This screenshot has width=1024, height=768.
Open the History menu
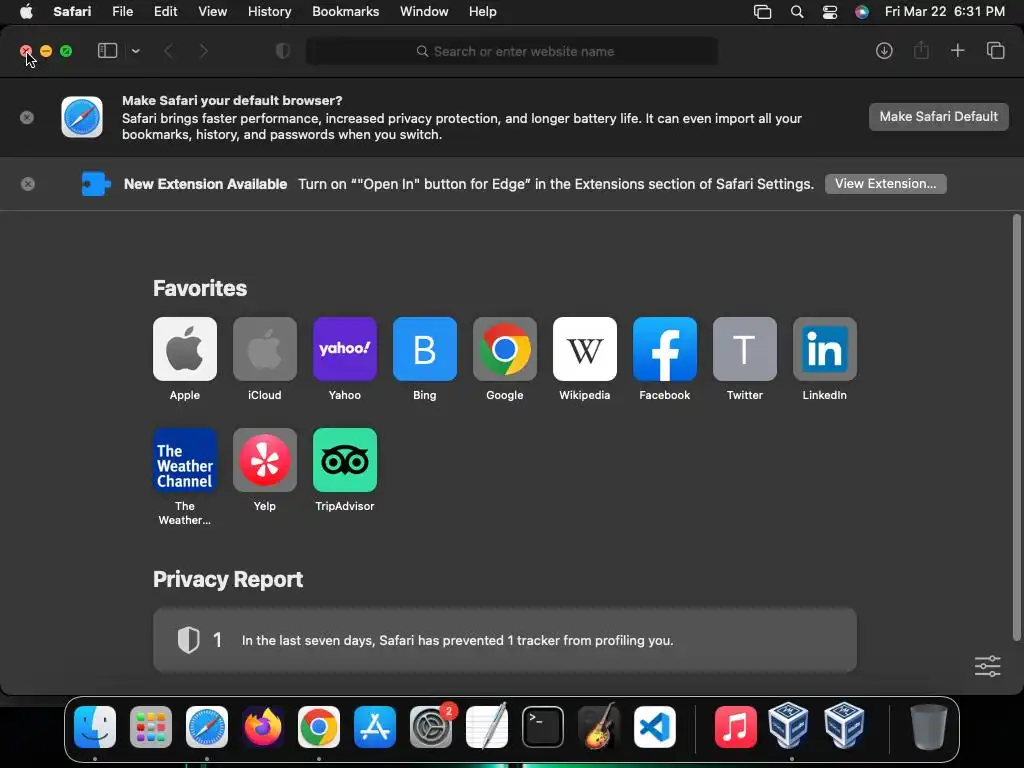coord(269,11)
